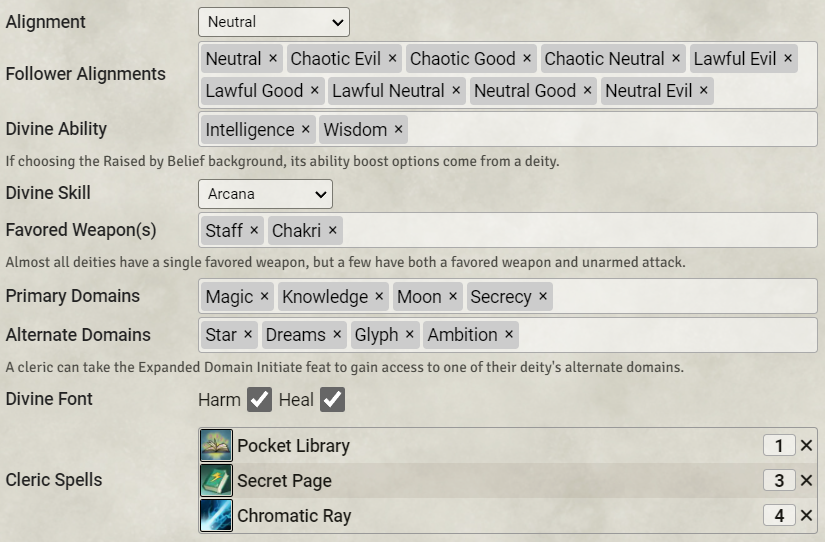Remove Lawful Neutral from follower alignments

[456, 91]
